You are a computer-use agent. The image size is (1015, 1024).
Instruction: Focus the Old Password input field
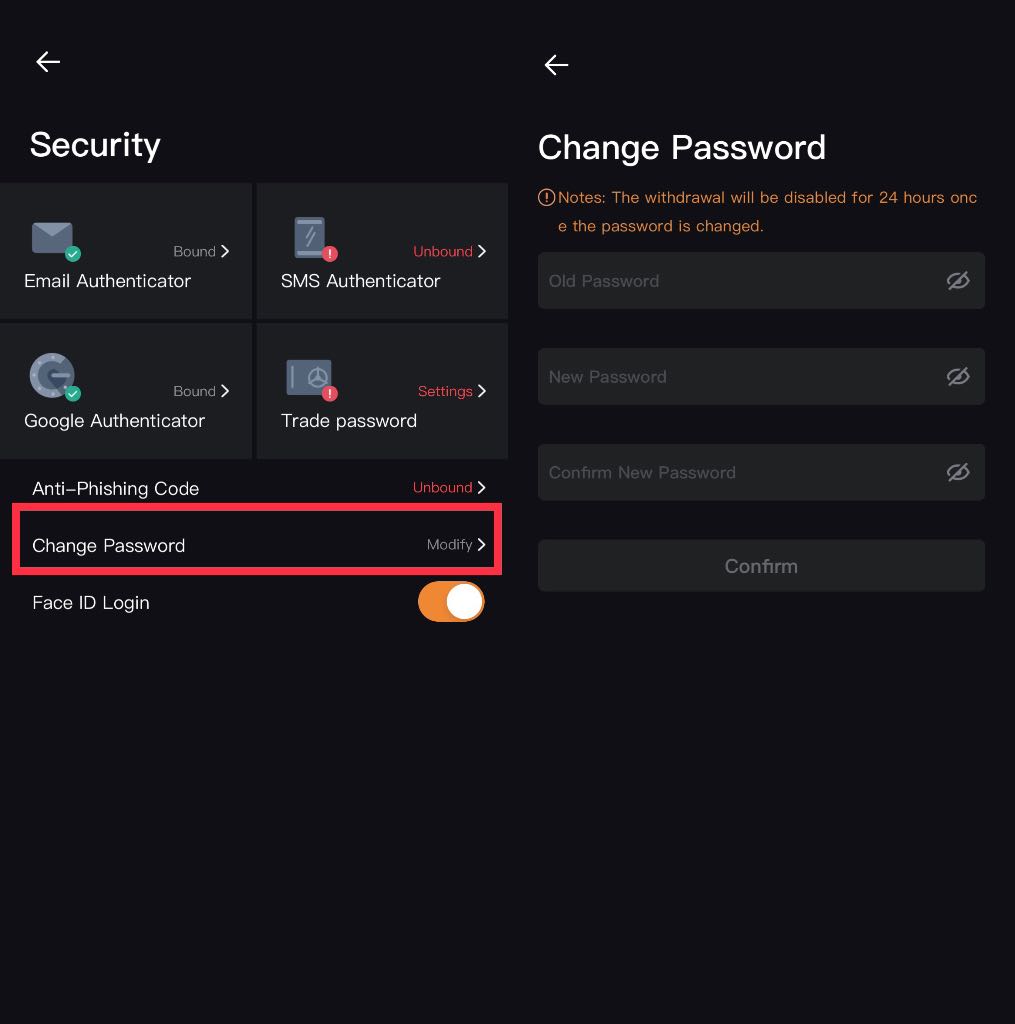pyautogui.click(x=761, y=281)
